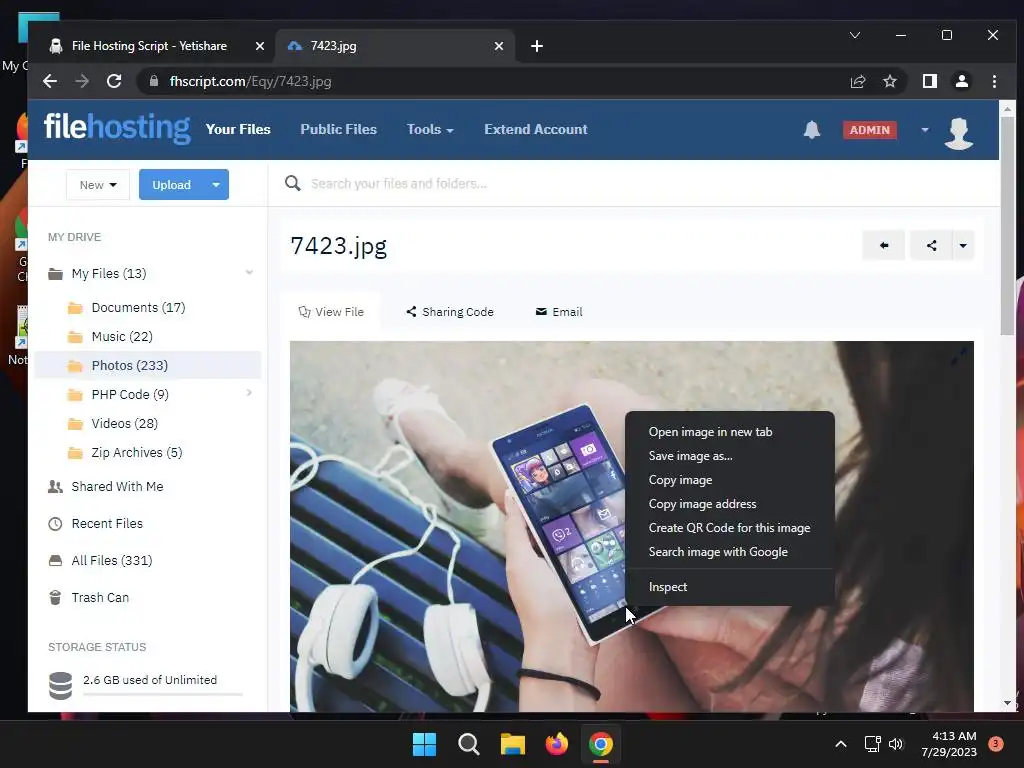Click the page vertical scrollbar
This screenshot has width=1024, height=768.
[1008, 227]
